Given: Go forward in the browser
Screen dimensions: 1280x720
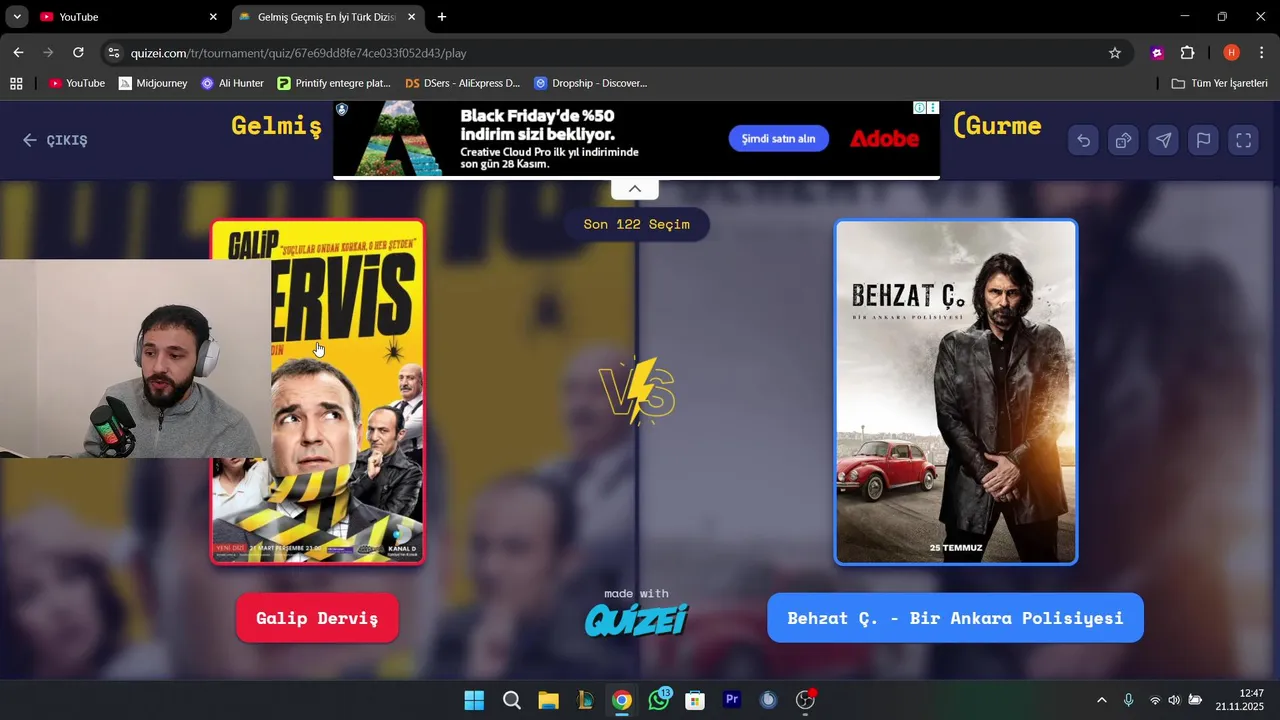Looking at the screenshot, I should tap(48, 53).
